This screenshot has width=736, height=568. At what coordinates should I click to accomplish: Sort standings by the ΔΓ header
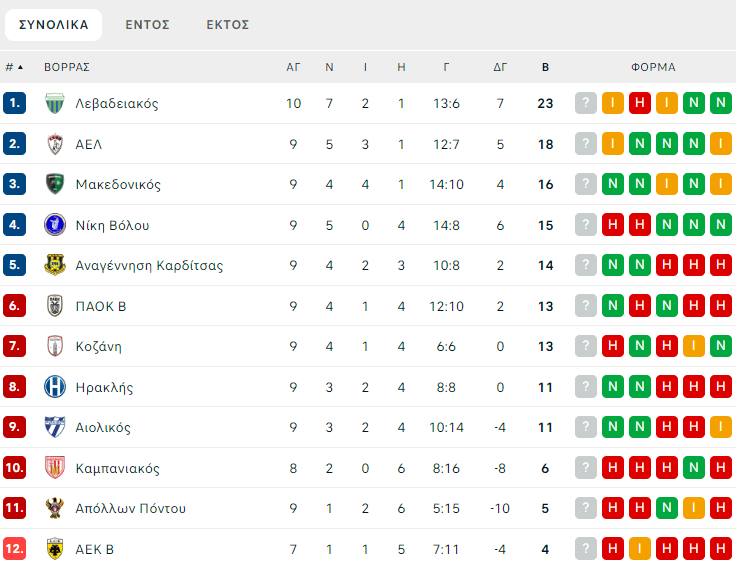click(x=500, y=67)
